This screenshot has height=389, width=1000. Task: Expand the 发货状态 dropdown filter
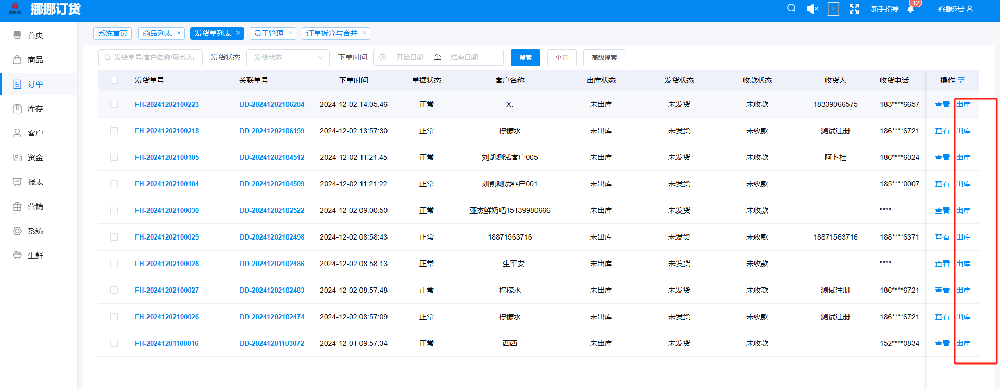pyautogui.click(x=288, y=57)
